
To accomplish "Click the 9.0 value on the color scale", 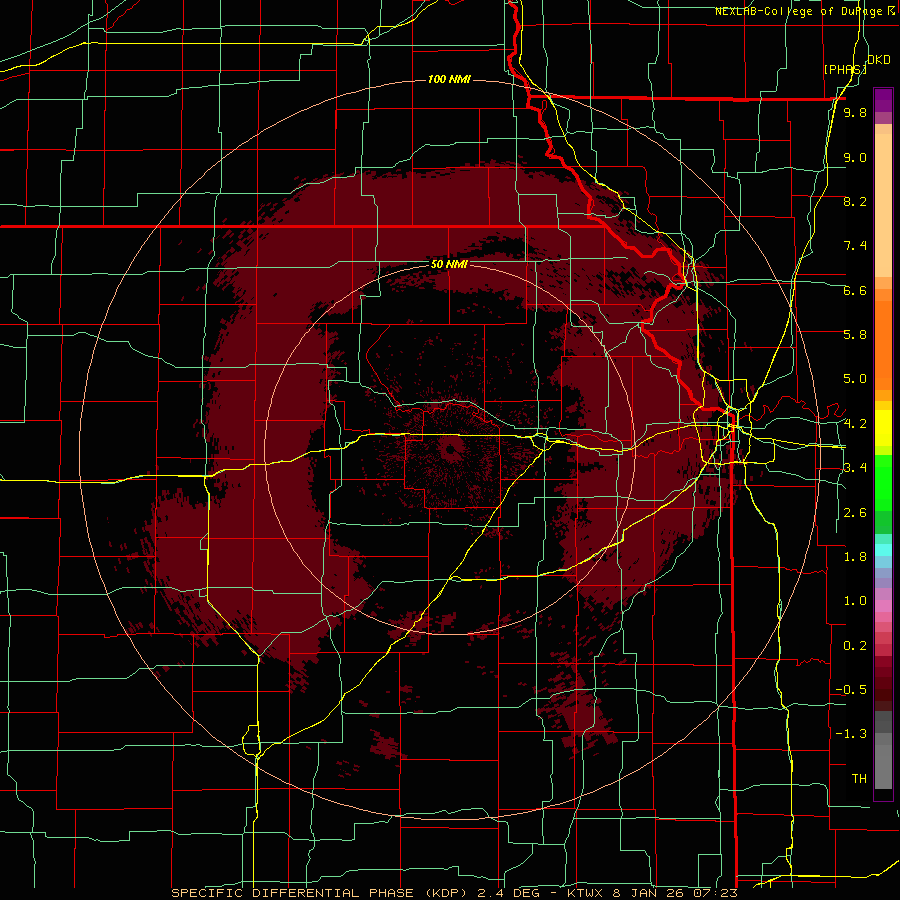I will pyautogui.click(x=855, y=157).
